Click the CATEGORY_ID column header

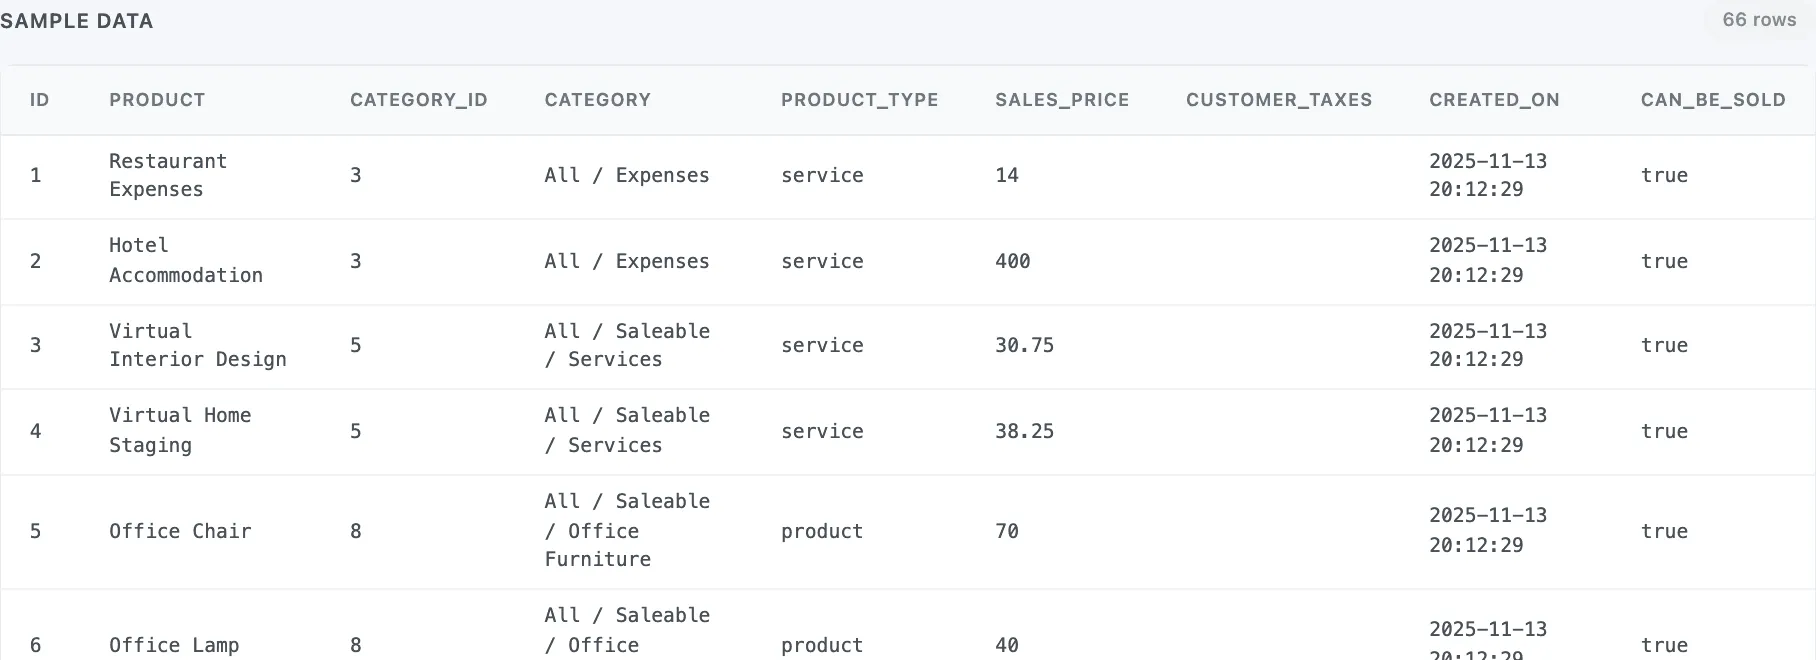[x=419, y=100]
